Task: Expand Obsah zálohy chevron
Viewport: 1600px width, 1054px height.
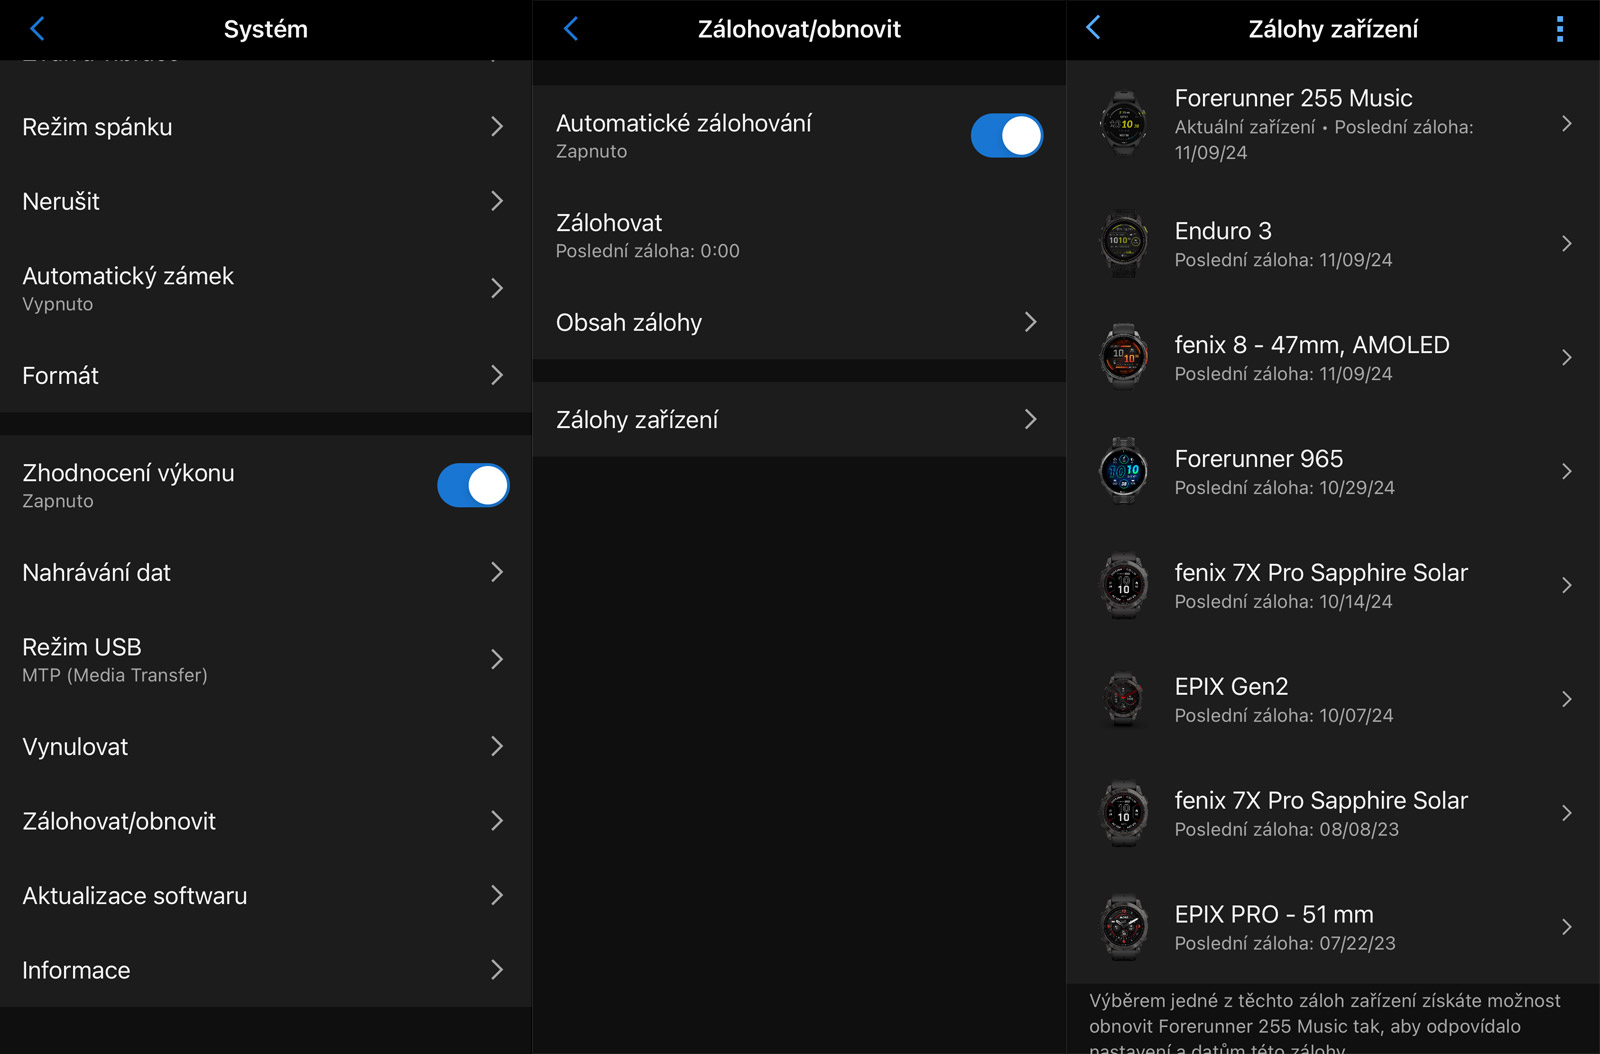Action: point(1031,322)
